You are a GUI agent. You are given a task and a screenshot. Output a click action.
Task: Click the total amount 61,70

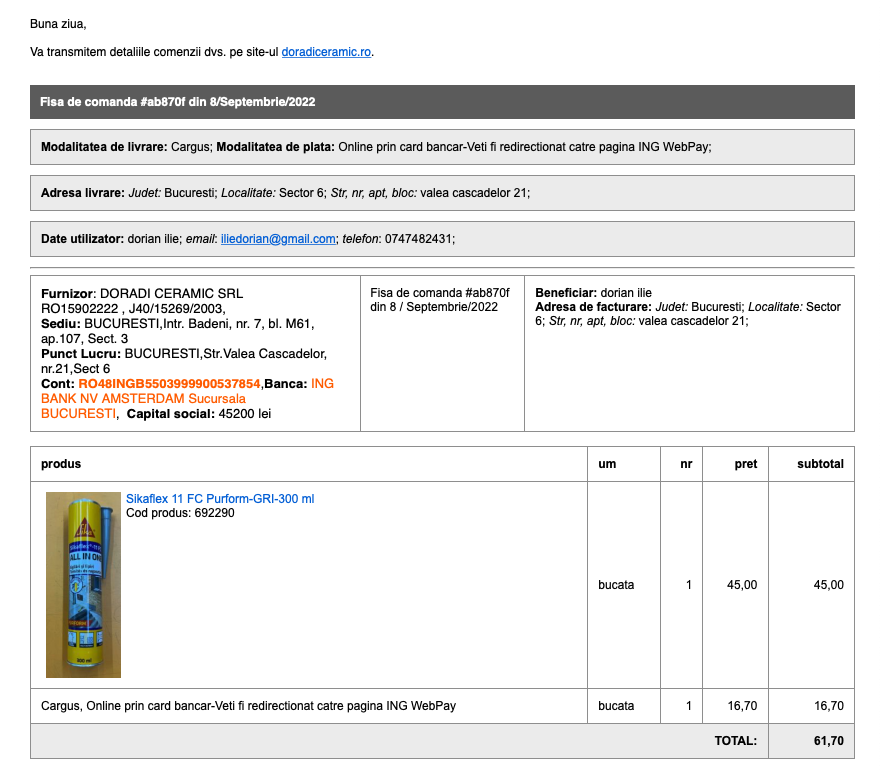click(828, 741)
